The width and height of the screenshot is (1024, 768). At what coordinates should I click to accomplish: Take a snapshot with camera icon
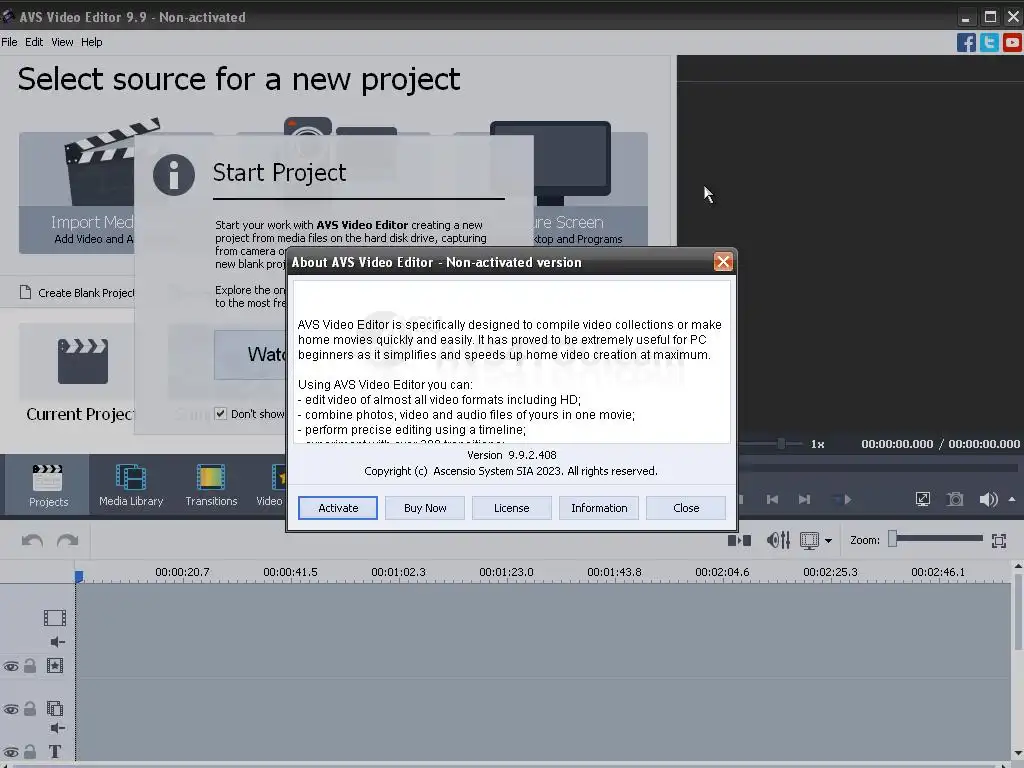[x=955, y=500]
